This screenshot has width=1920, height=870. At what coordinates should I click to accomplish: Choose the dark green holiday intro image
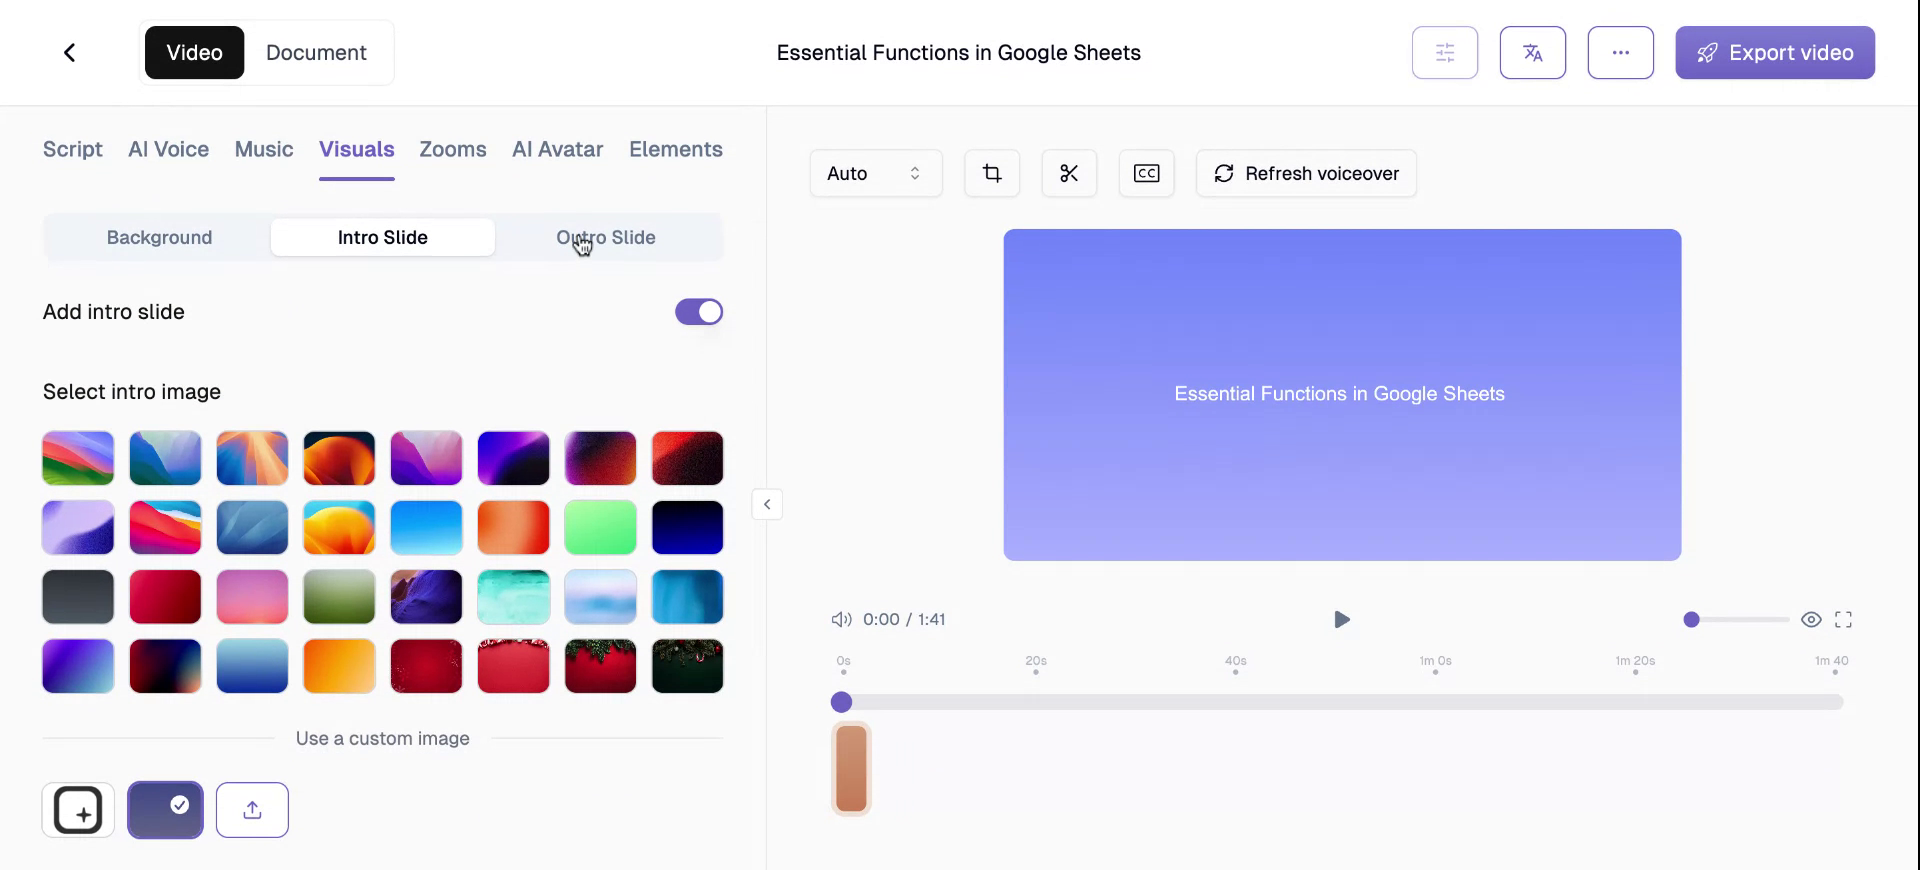(687, 666)
